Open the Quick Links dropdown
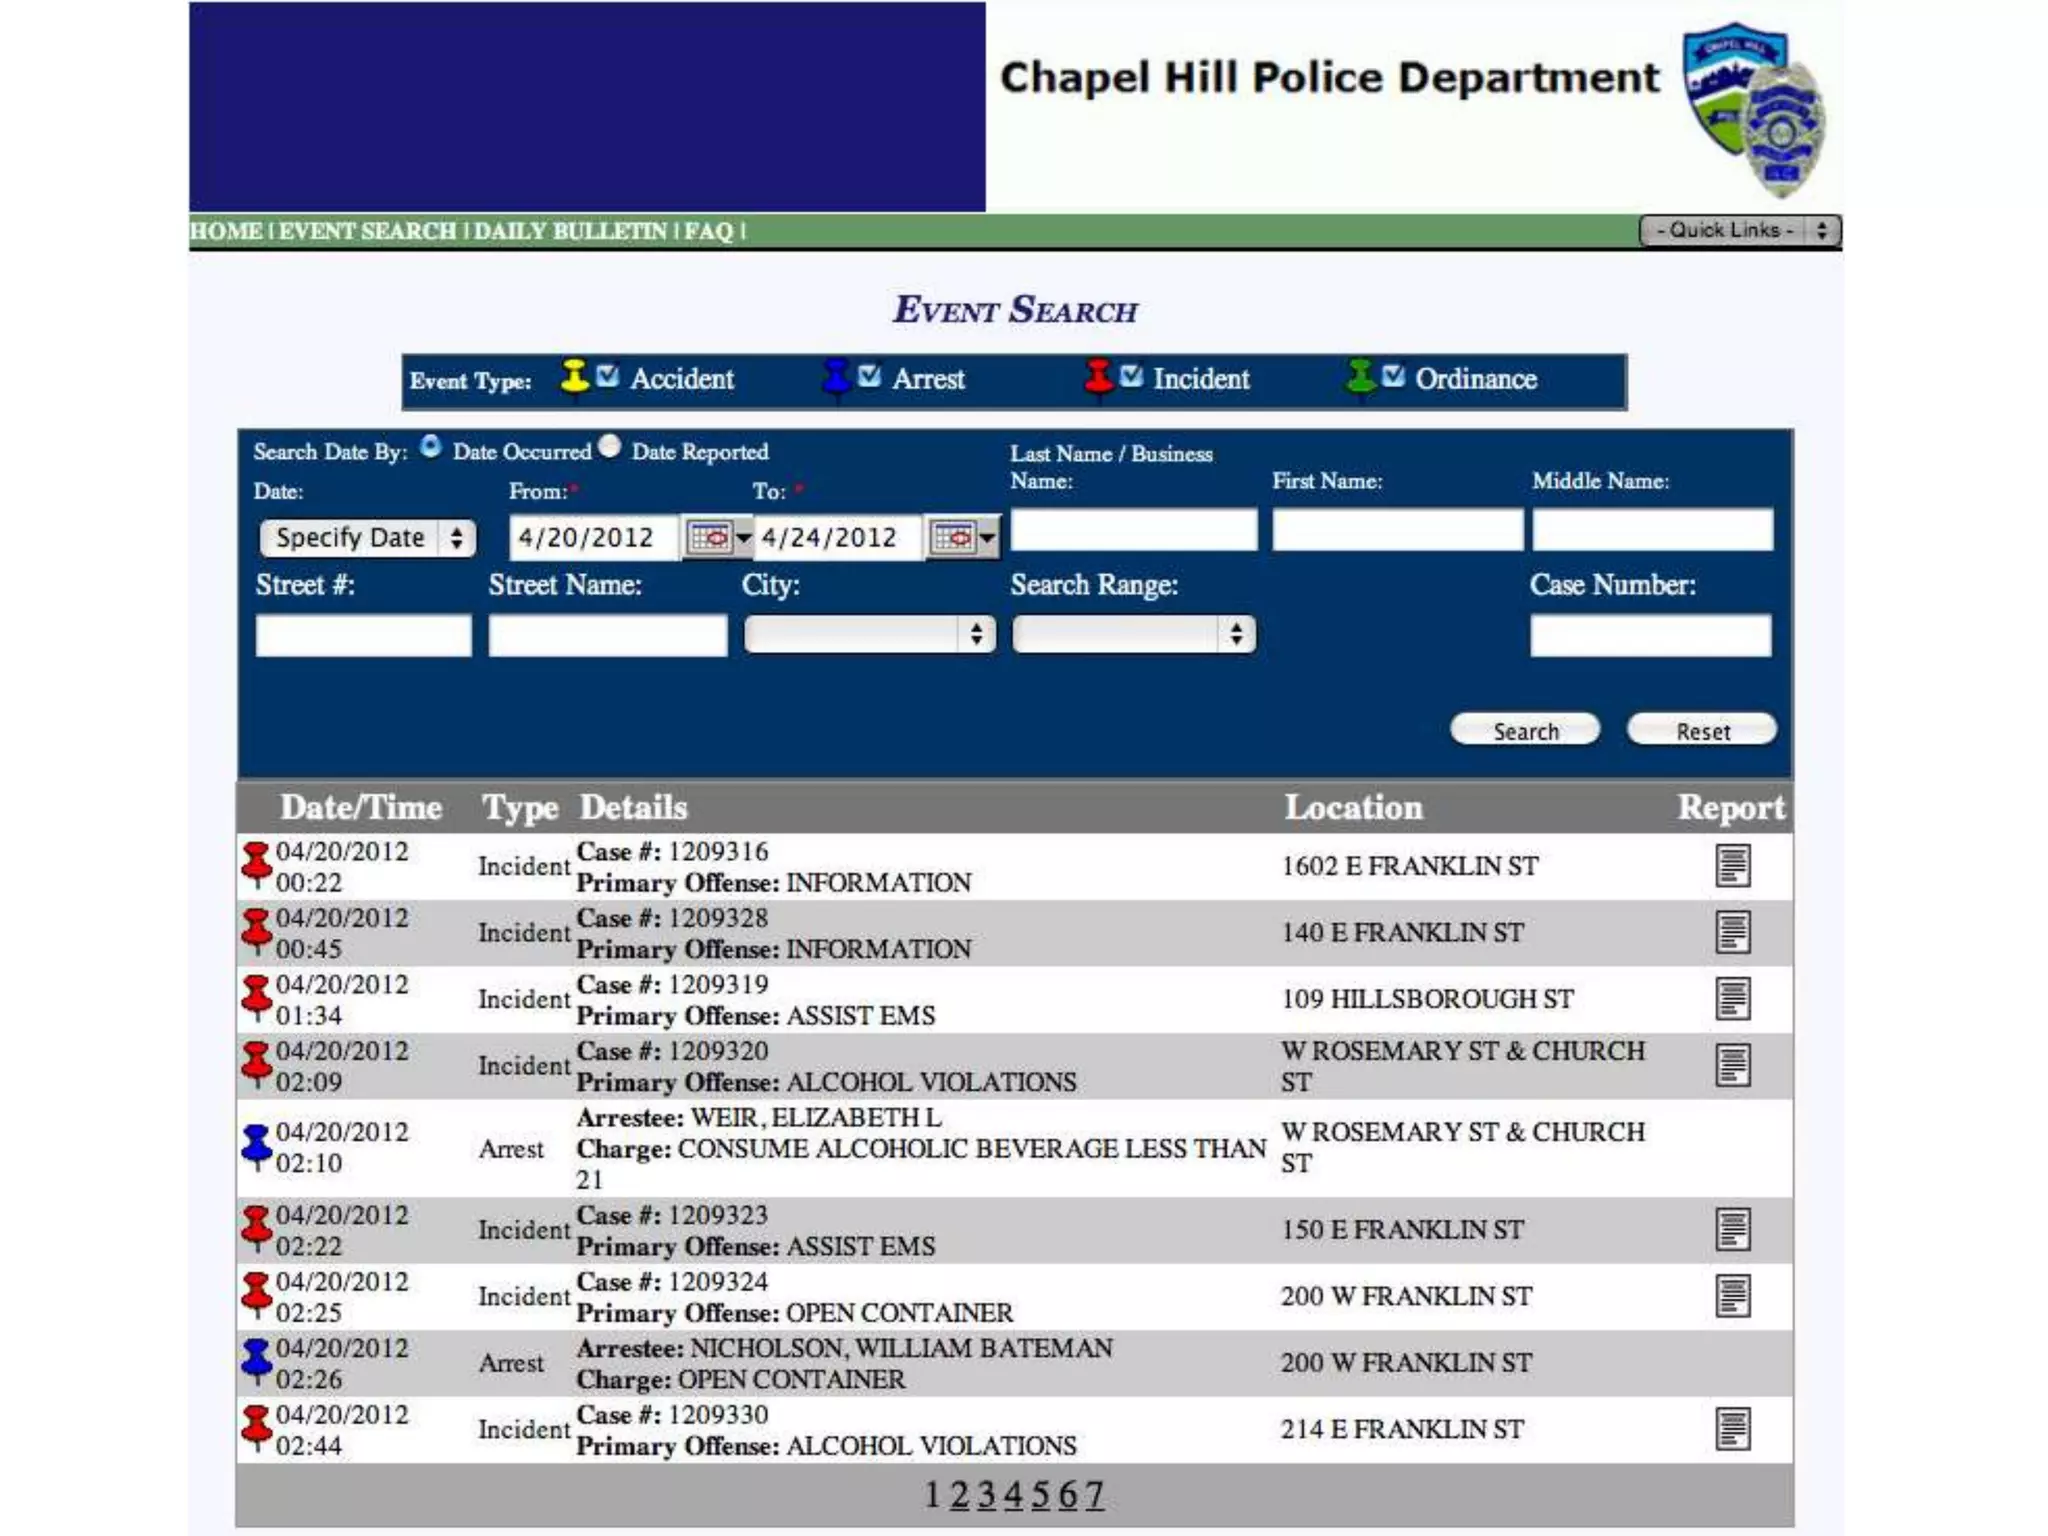The width and height of the screenshot is (2048, 1536). (x=1738, y=231)
